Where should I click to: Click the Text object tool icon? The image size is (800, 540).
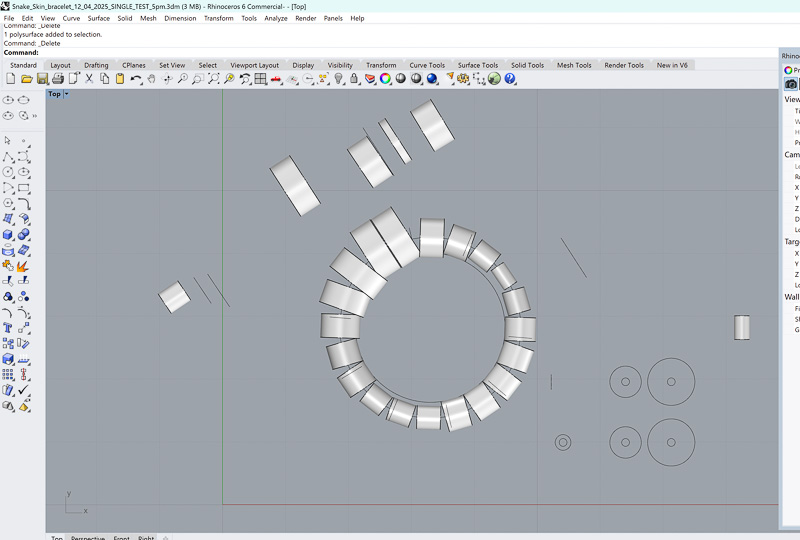click(x=8, y=327)
